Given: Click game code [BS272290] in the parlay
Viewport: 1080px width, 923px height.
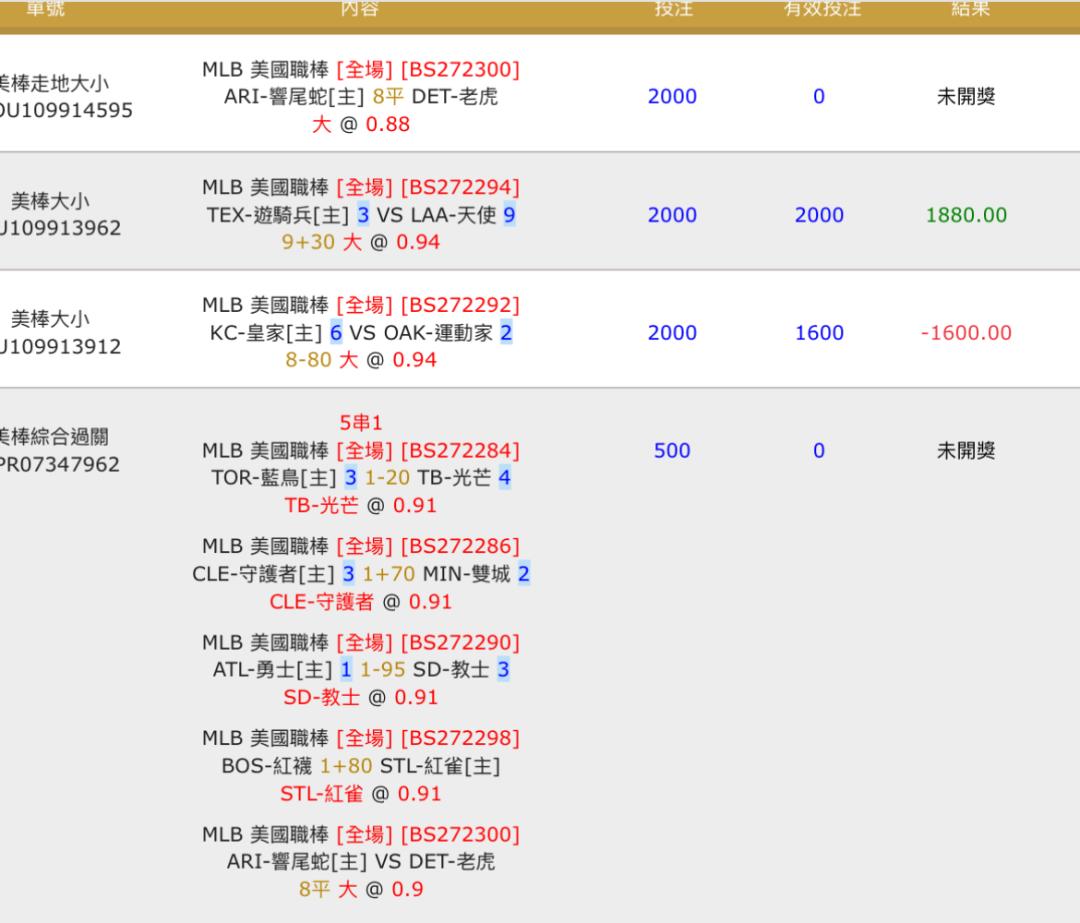Looking at the screenshot, I should (x=460, y=643).
